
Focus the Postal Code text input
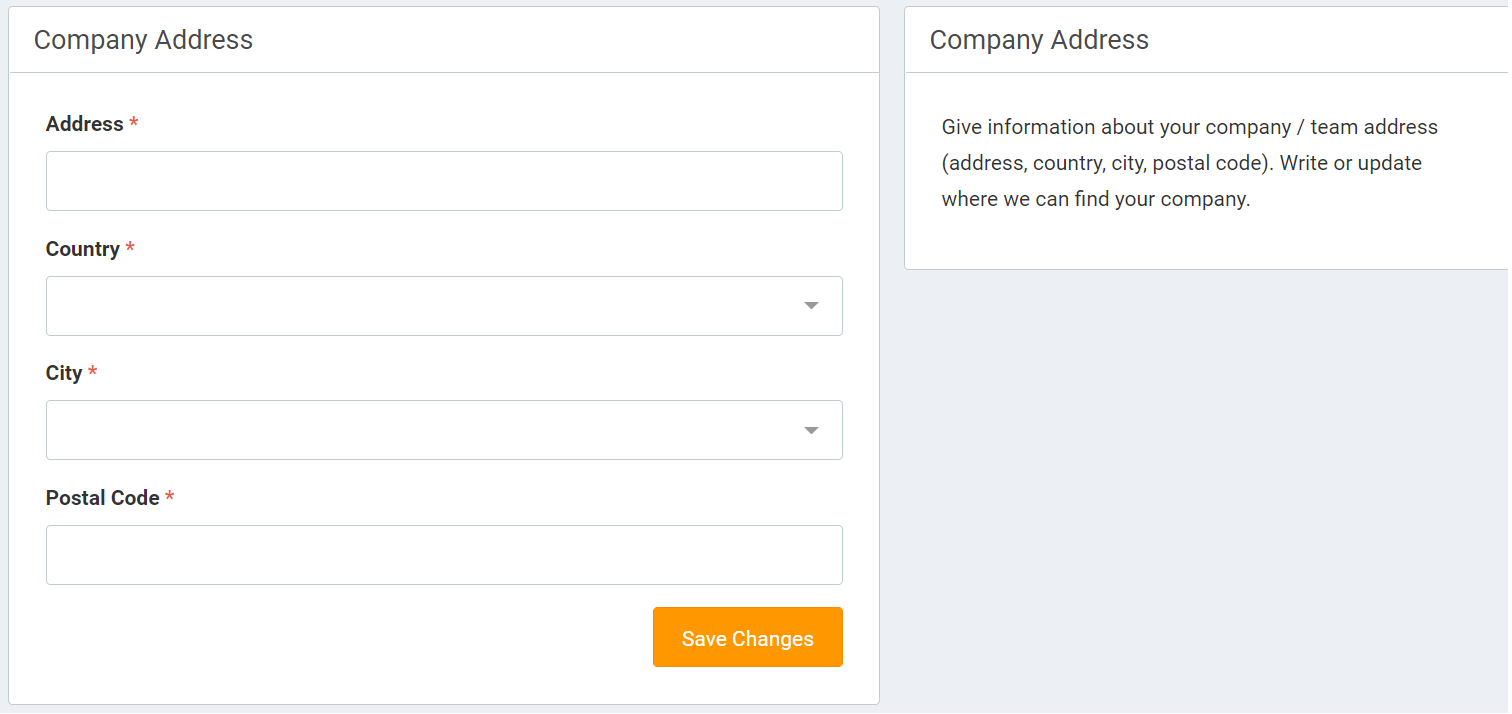(x=444, y=555)
